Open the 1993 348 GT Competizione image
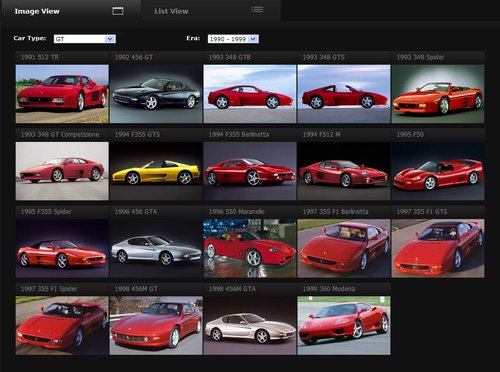 pyautogui.click(x=62, y=171)
